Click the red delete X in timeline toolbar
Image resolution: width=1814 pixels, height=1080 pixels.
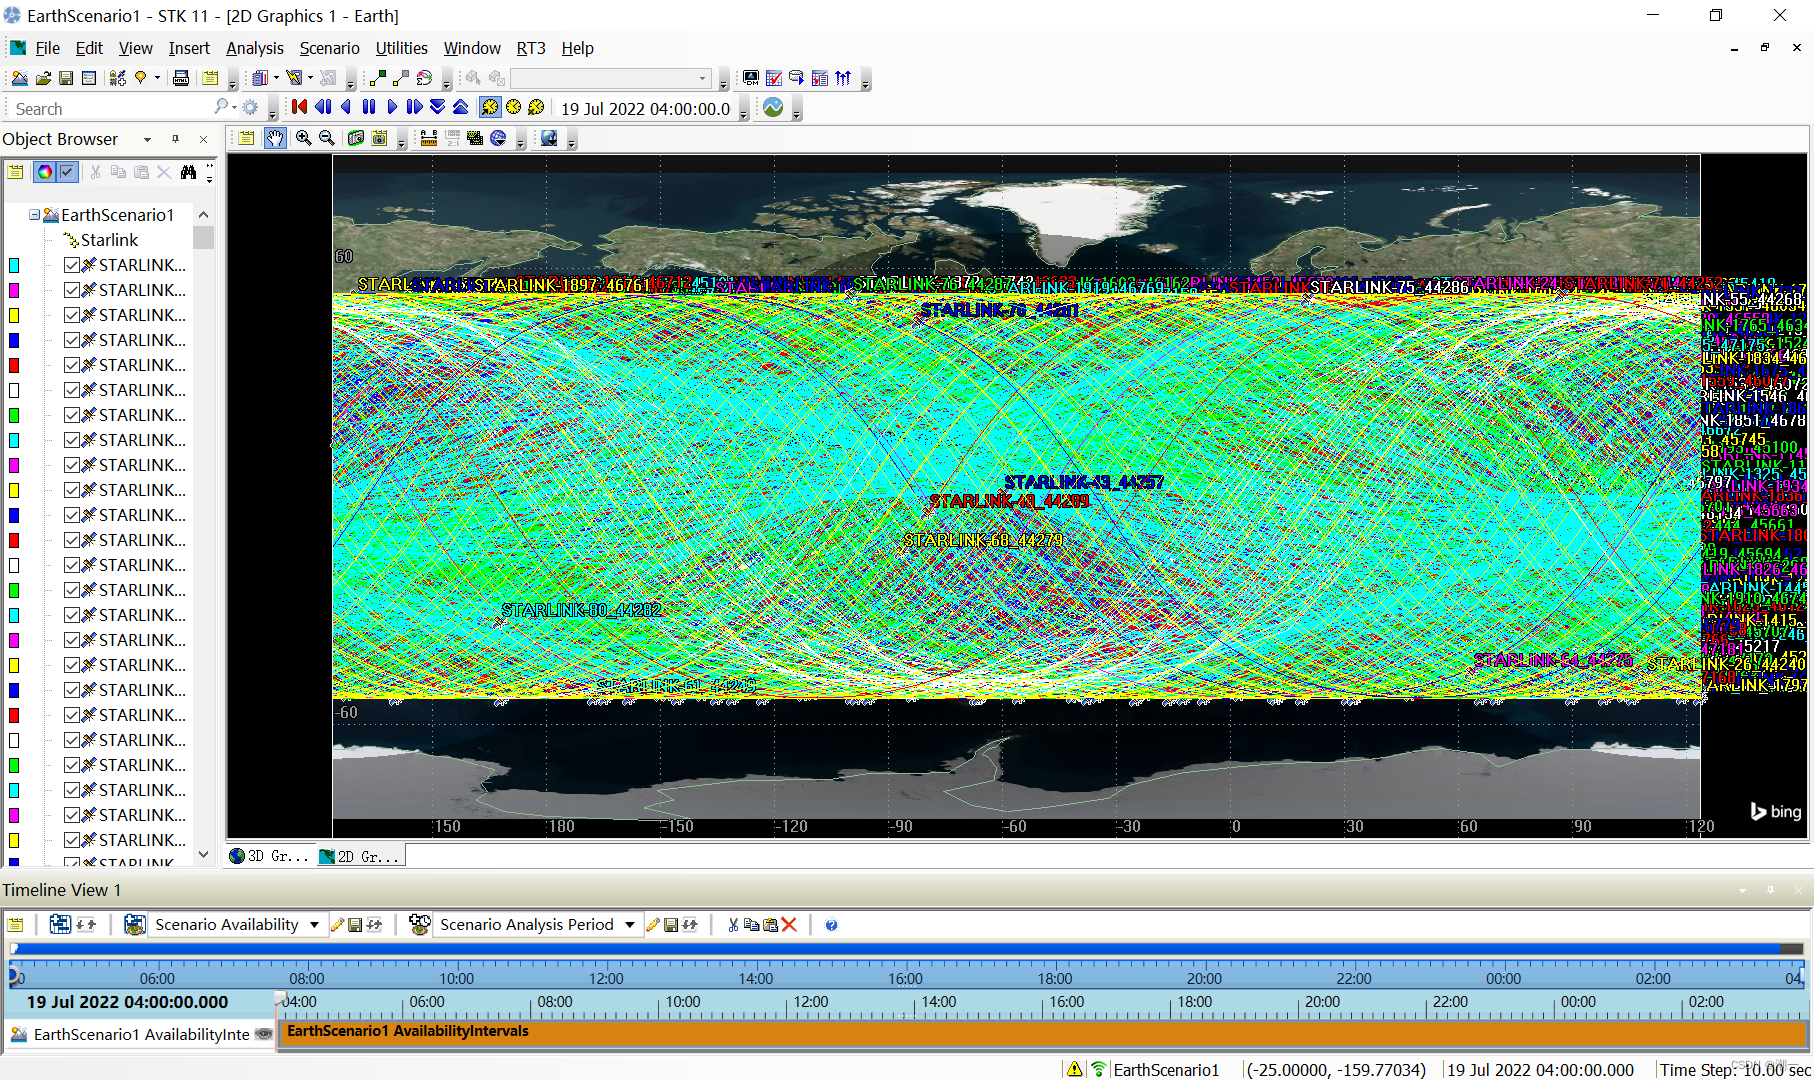coord(789,925)
